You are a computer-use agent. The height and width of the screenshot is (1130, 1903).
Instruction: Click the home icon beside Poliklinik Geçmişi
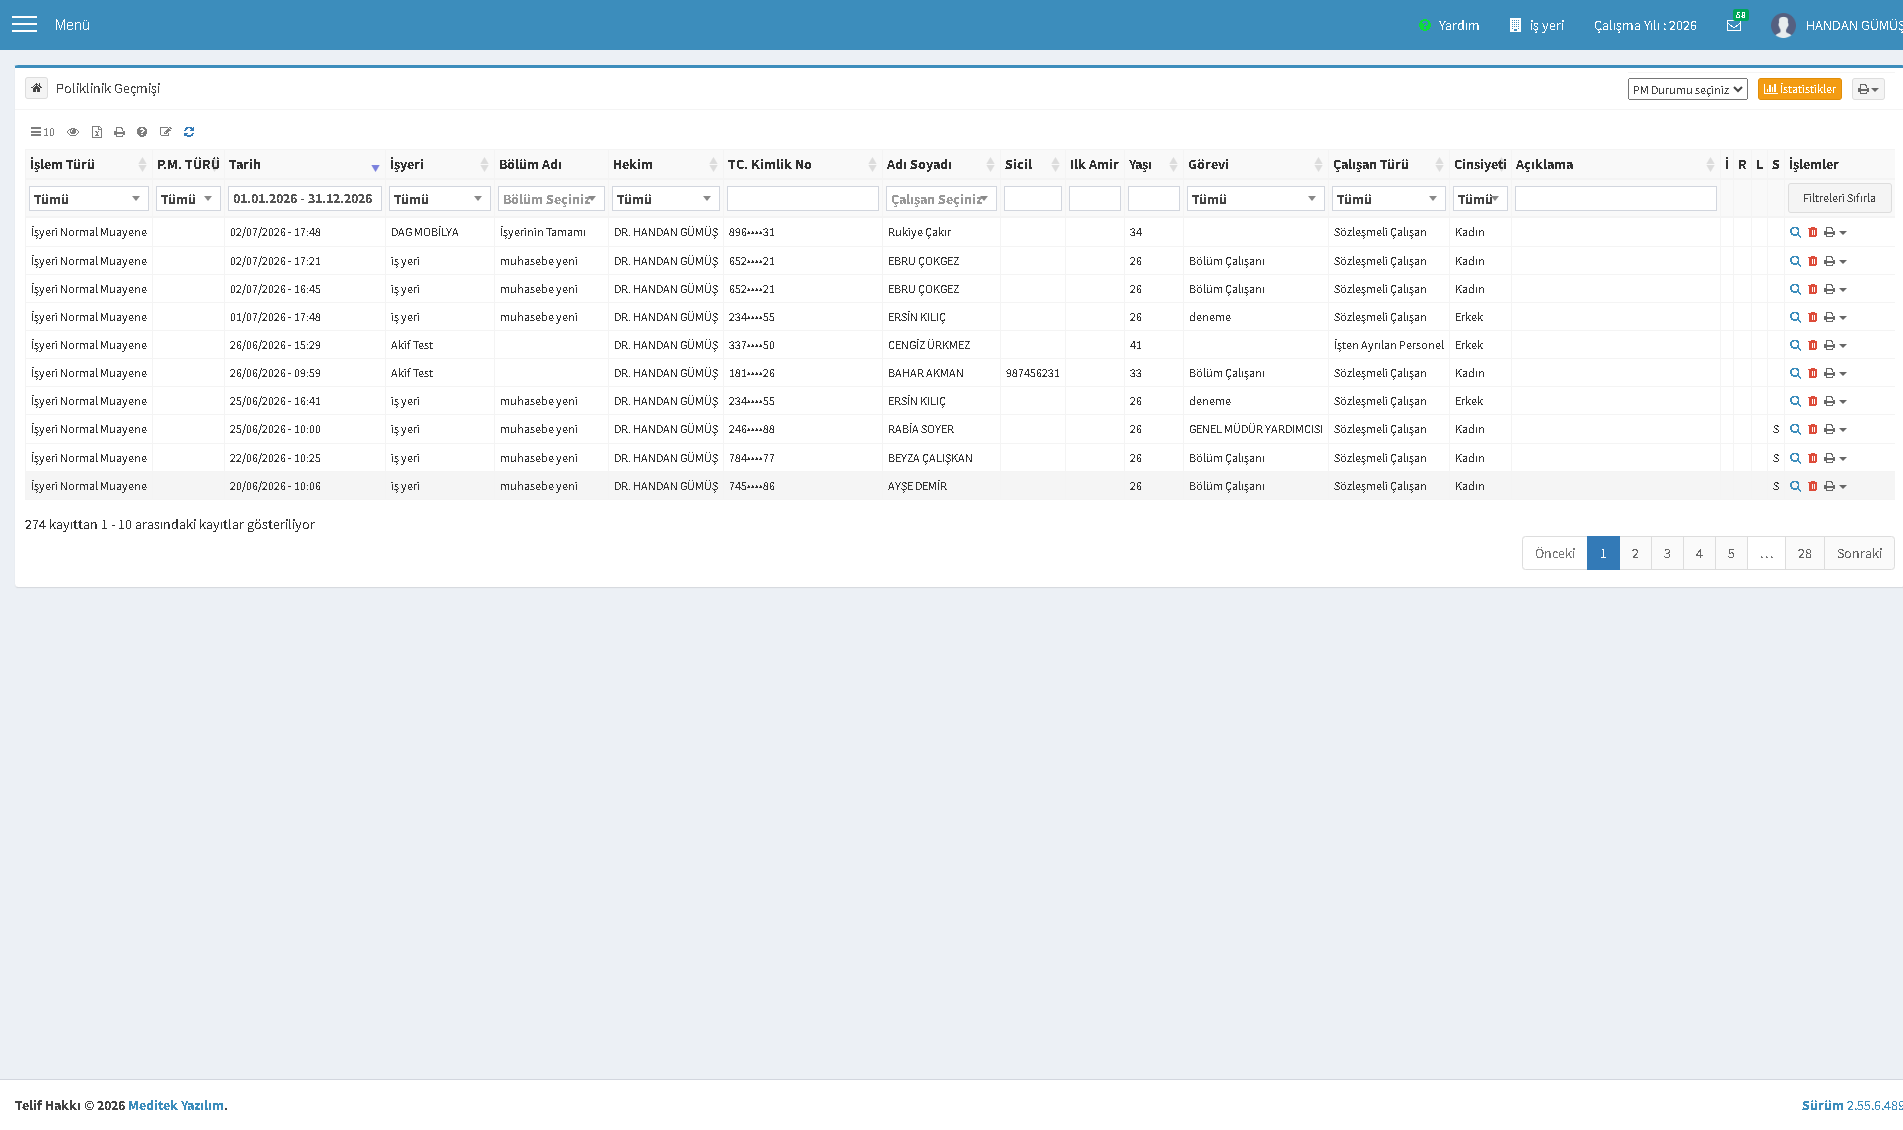point(36,88)
